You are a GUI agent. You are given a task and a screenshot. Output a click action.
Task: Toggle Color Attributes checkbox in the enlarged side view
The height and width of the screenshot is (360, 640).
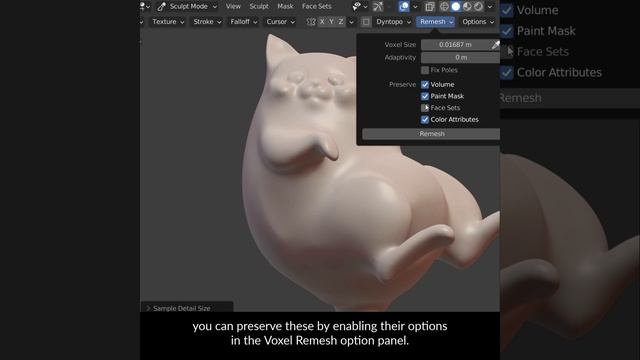pyautogui.click(x=507, y=73)
